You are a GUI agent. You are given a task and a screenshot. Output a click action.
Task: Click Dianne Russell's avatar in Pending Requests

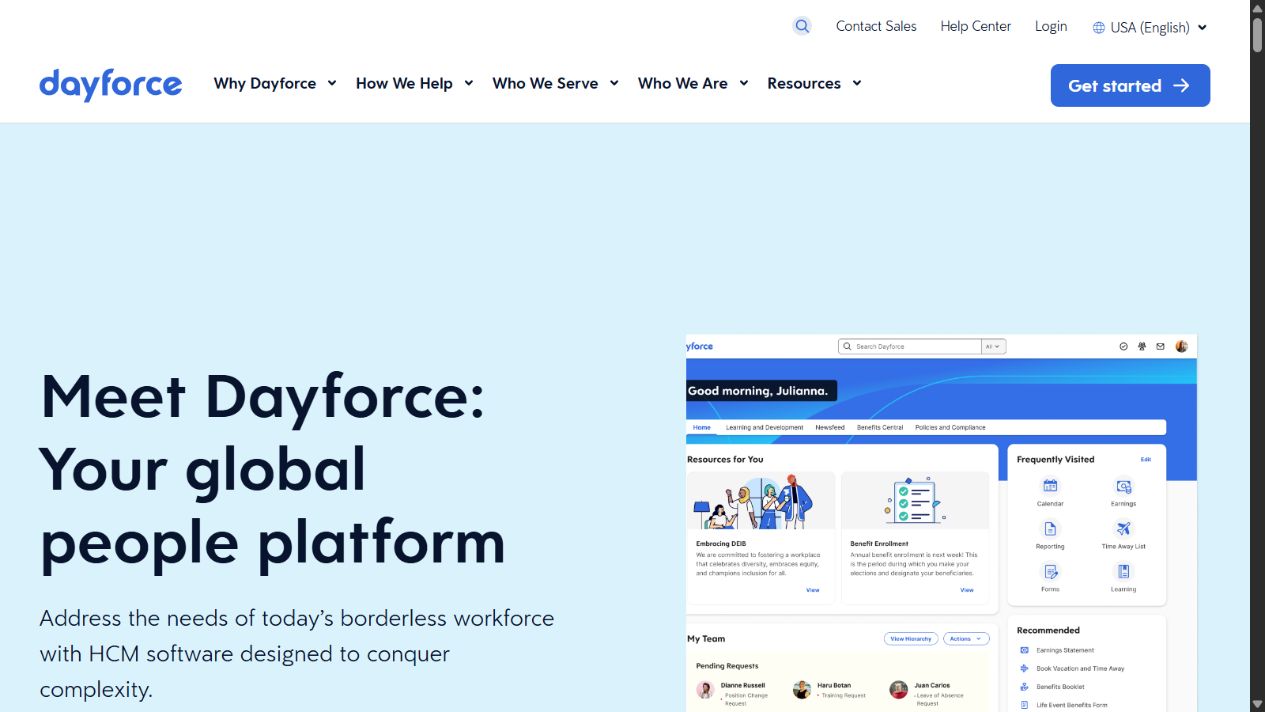tap(705, 690)
